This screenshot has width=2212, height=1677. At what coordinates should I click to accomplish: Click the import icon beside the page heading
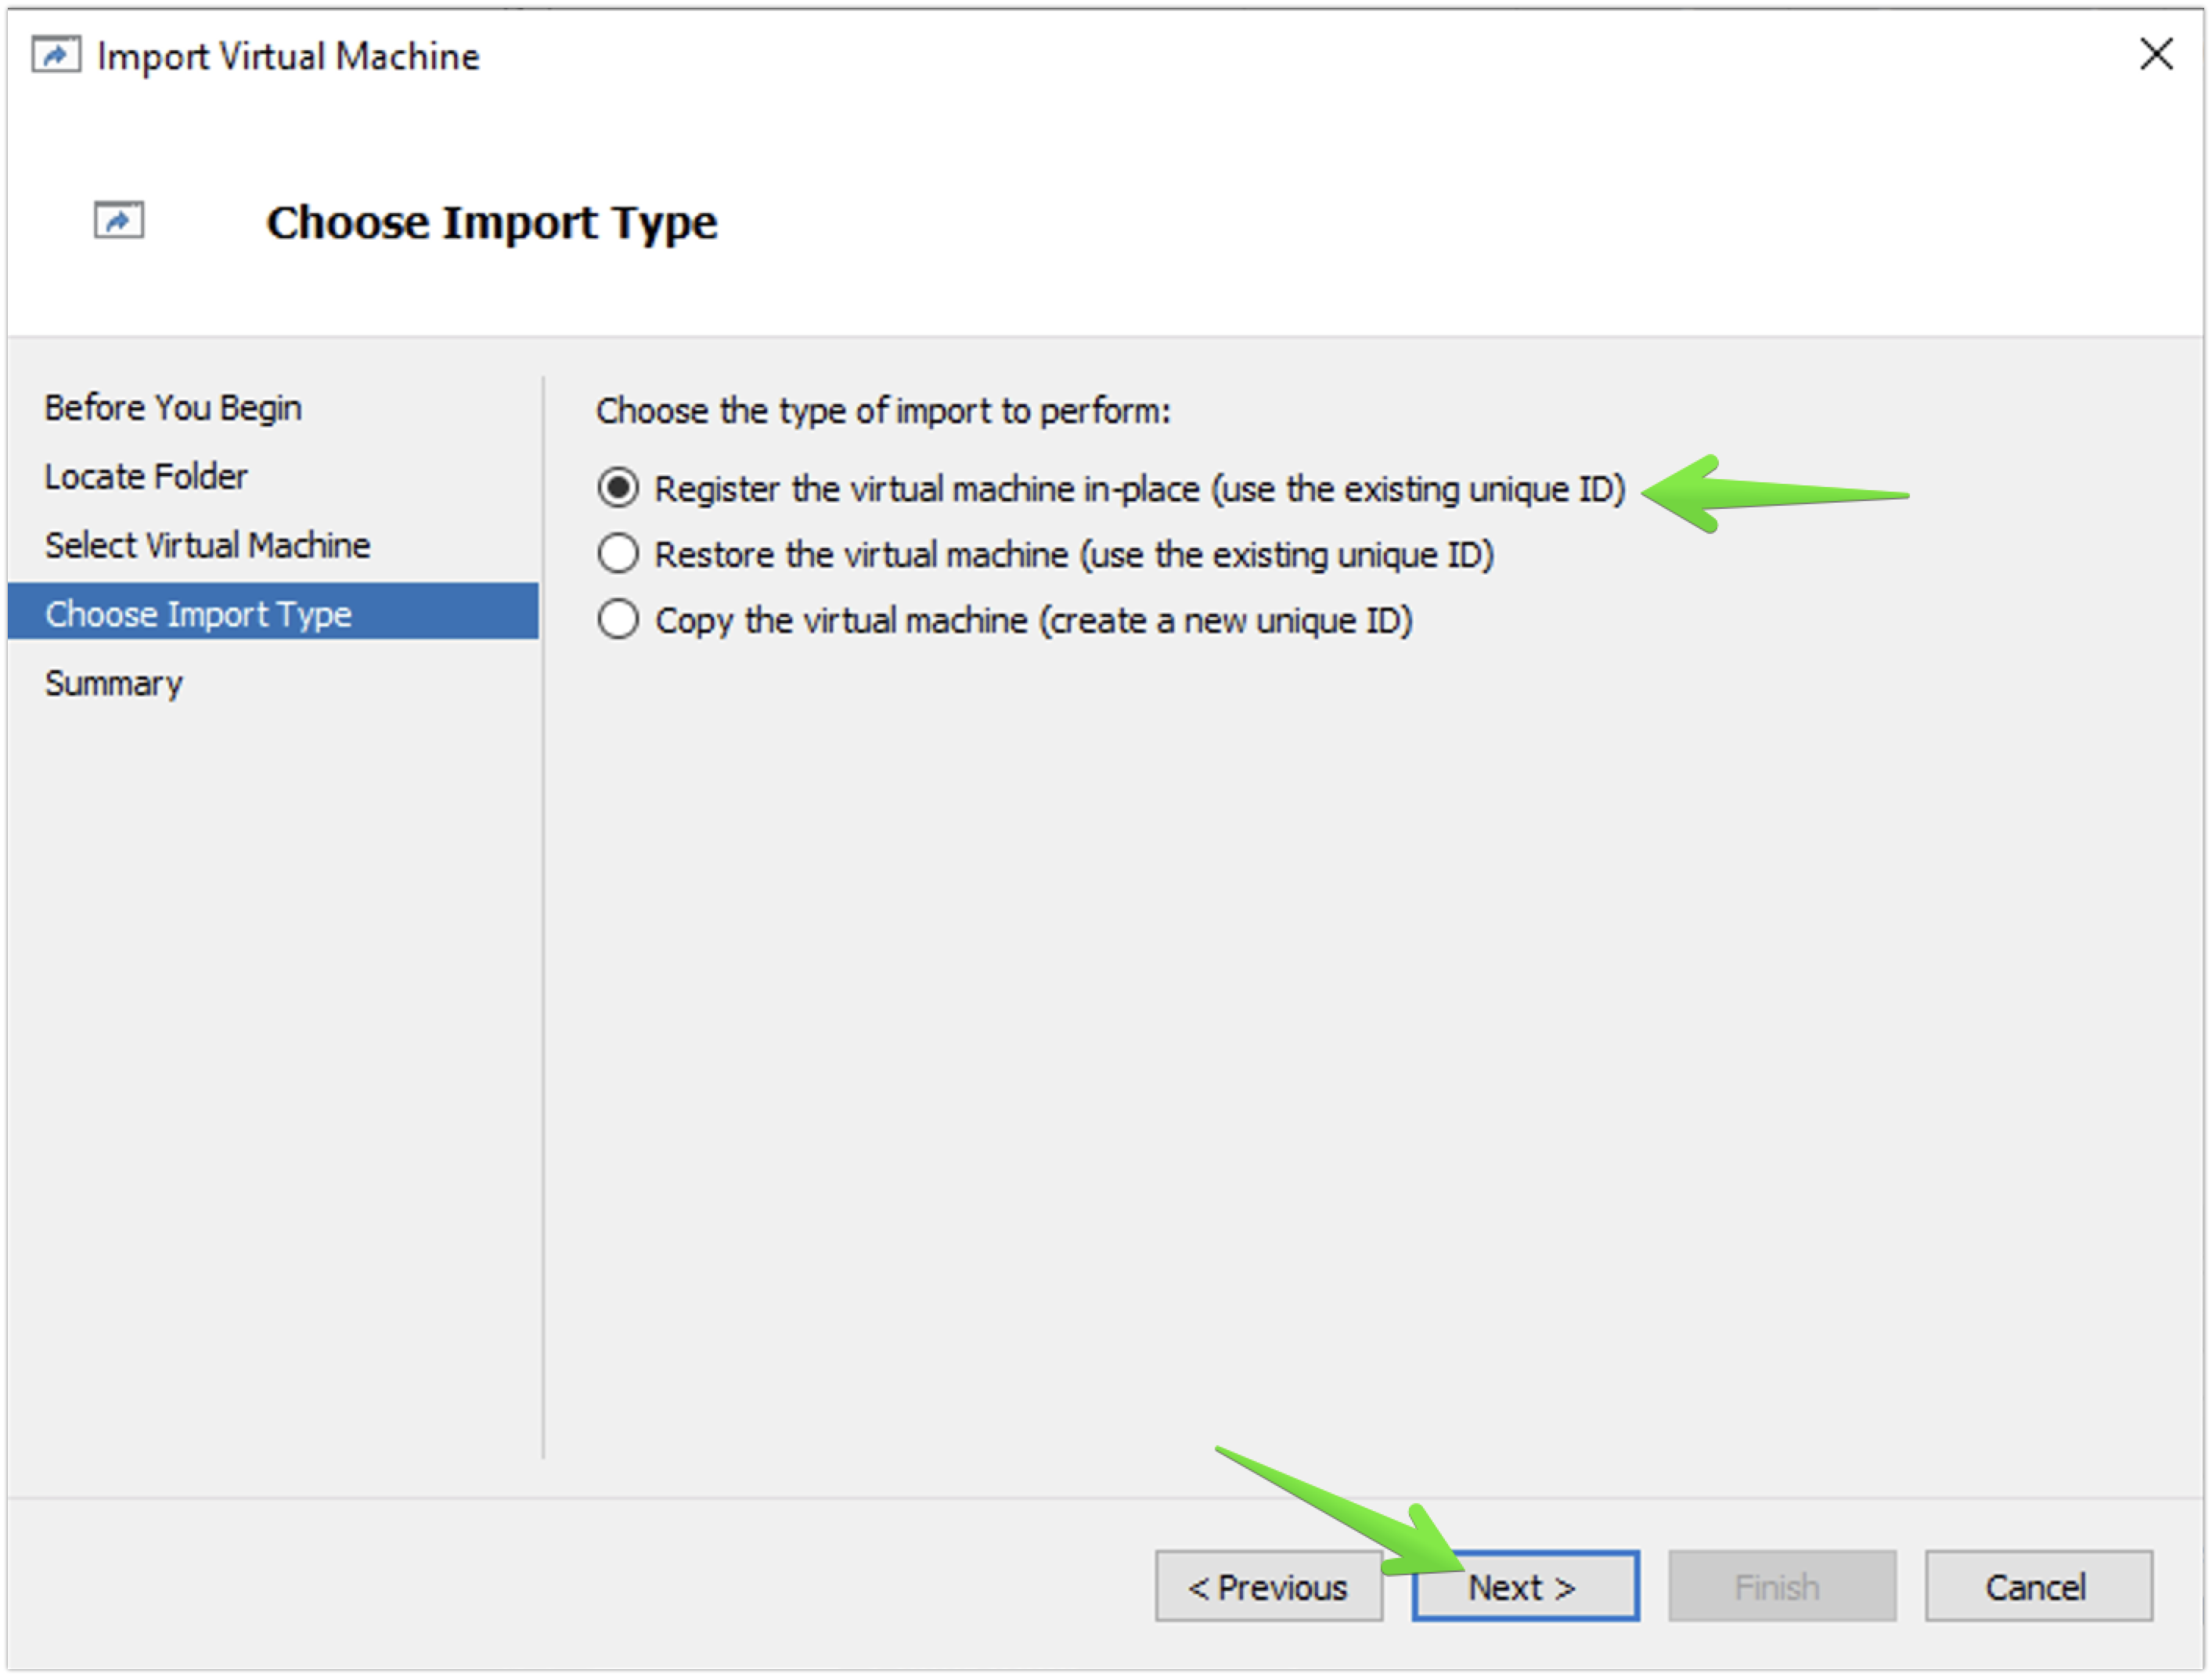119,220
